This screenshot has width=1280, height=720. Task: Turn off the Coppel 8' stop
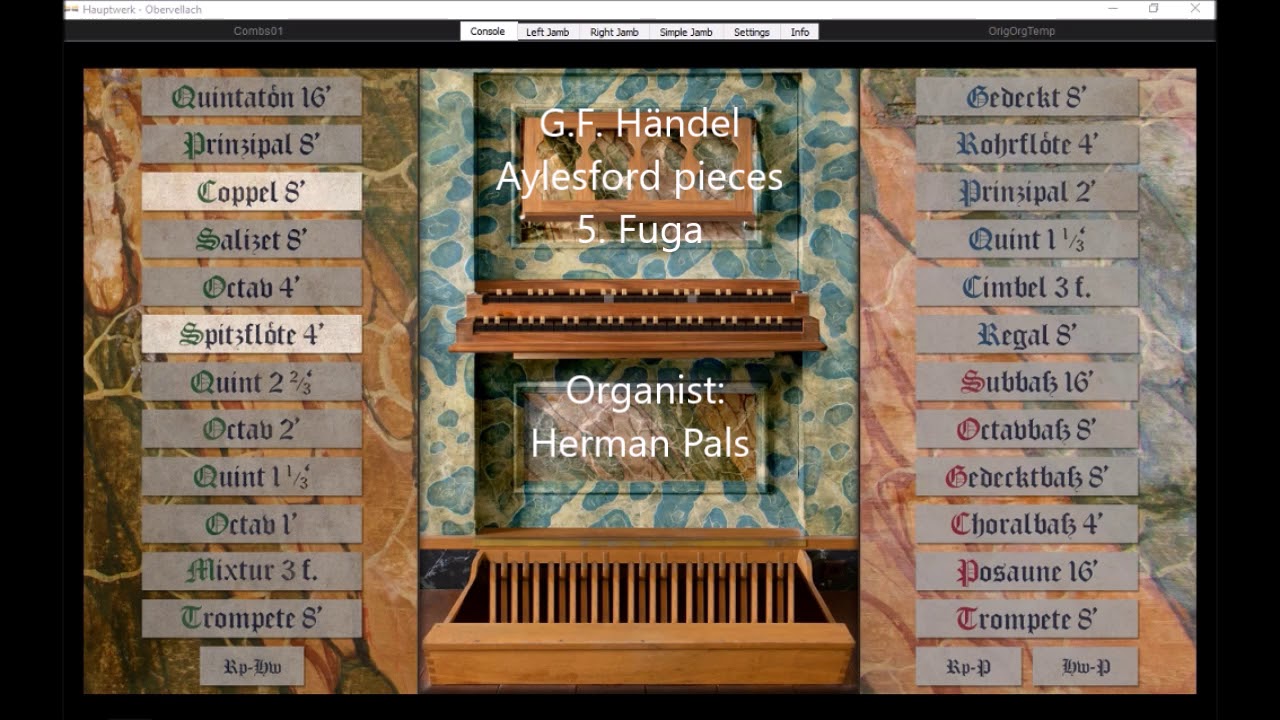(251, 192)
